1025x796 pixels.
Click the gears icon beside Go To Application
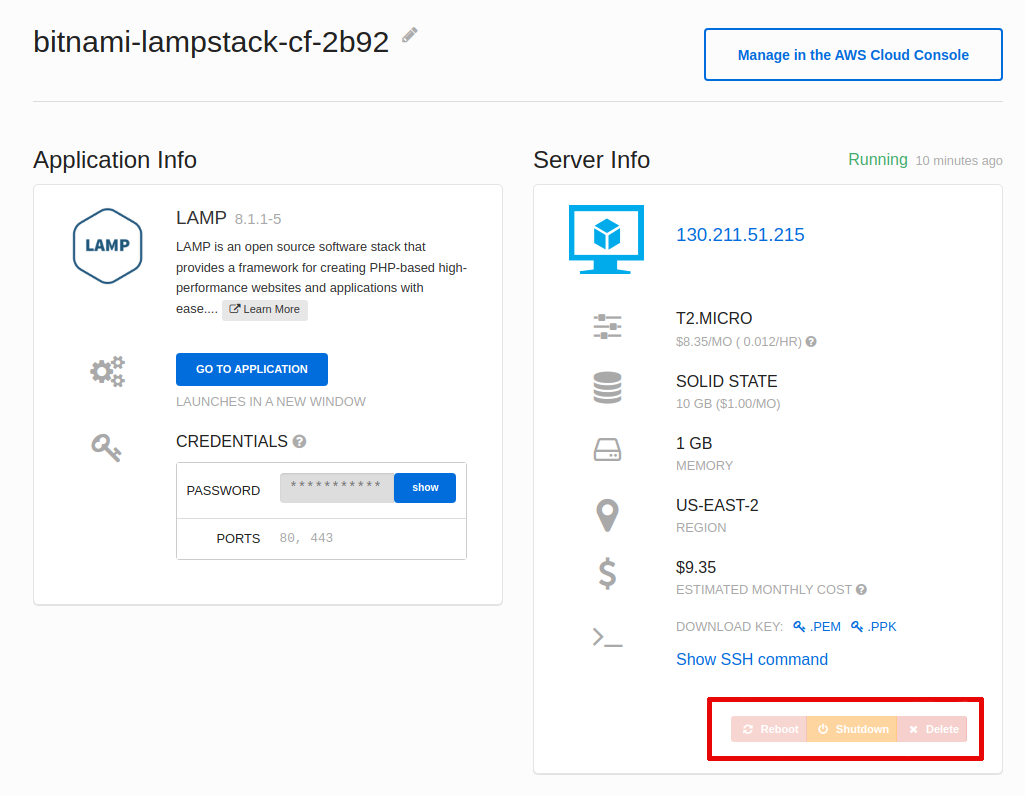108,371
